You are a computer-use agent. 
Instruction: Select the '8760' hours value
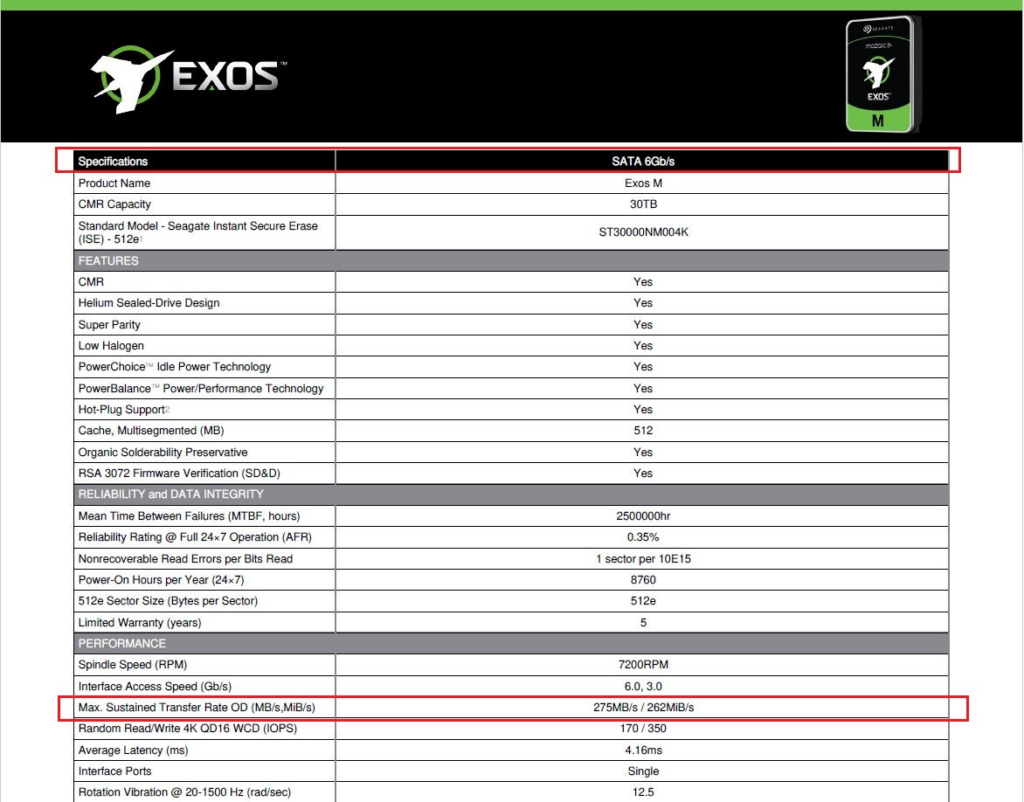click(643, 579)
